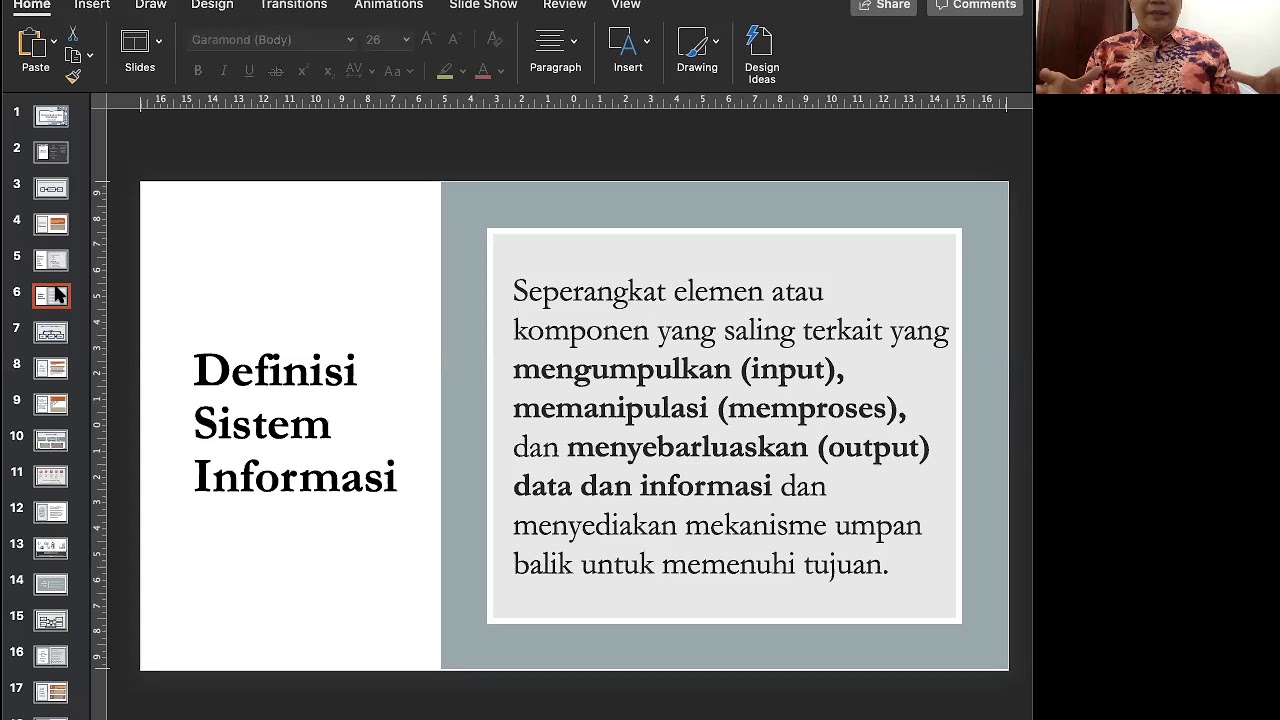Open the Paste options arrow
This screenshot has height=720, width=1280.
[x=53, y=42]
